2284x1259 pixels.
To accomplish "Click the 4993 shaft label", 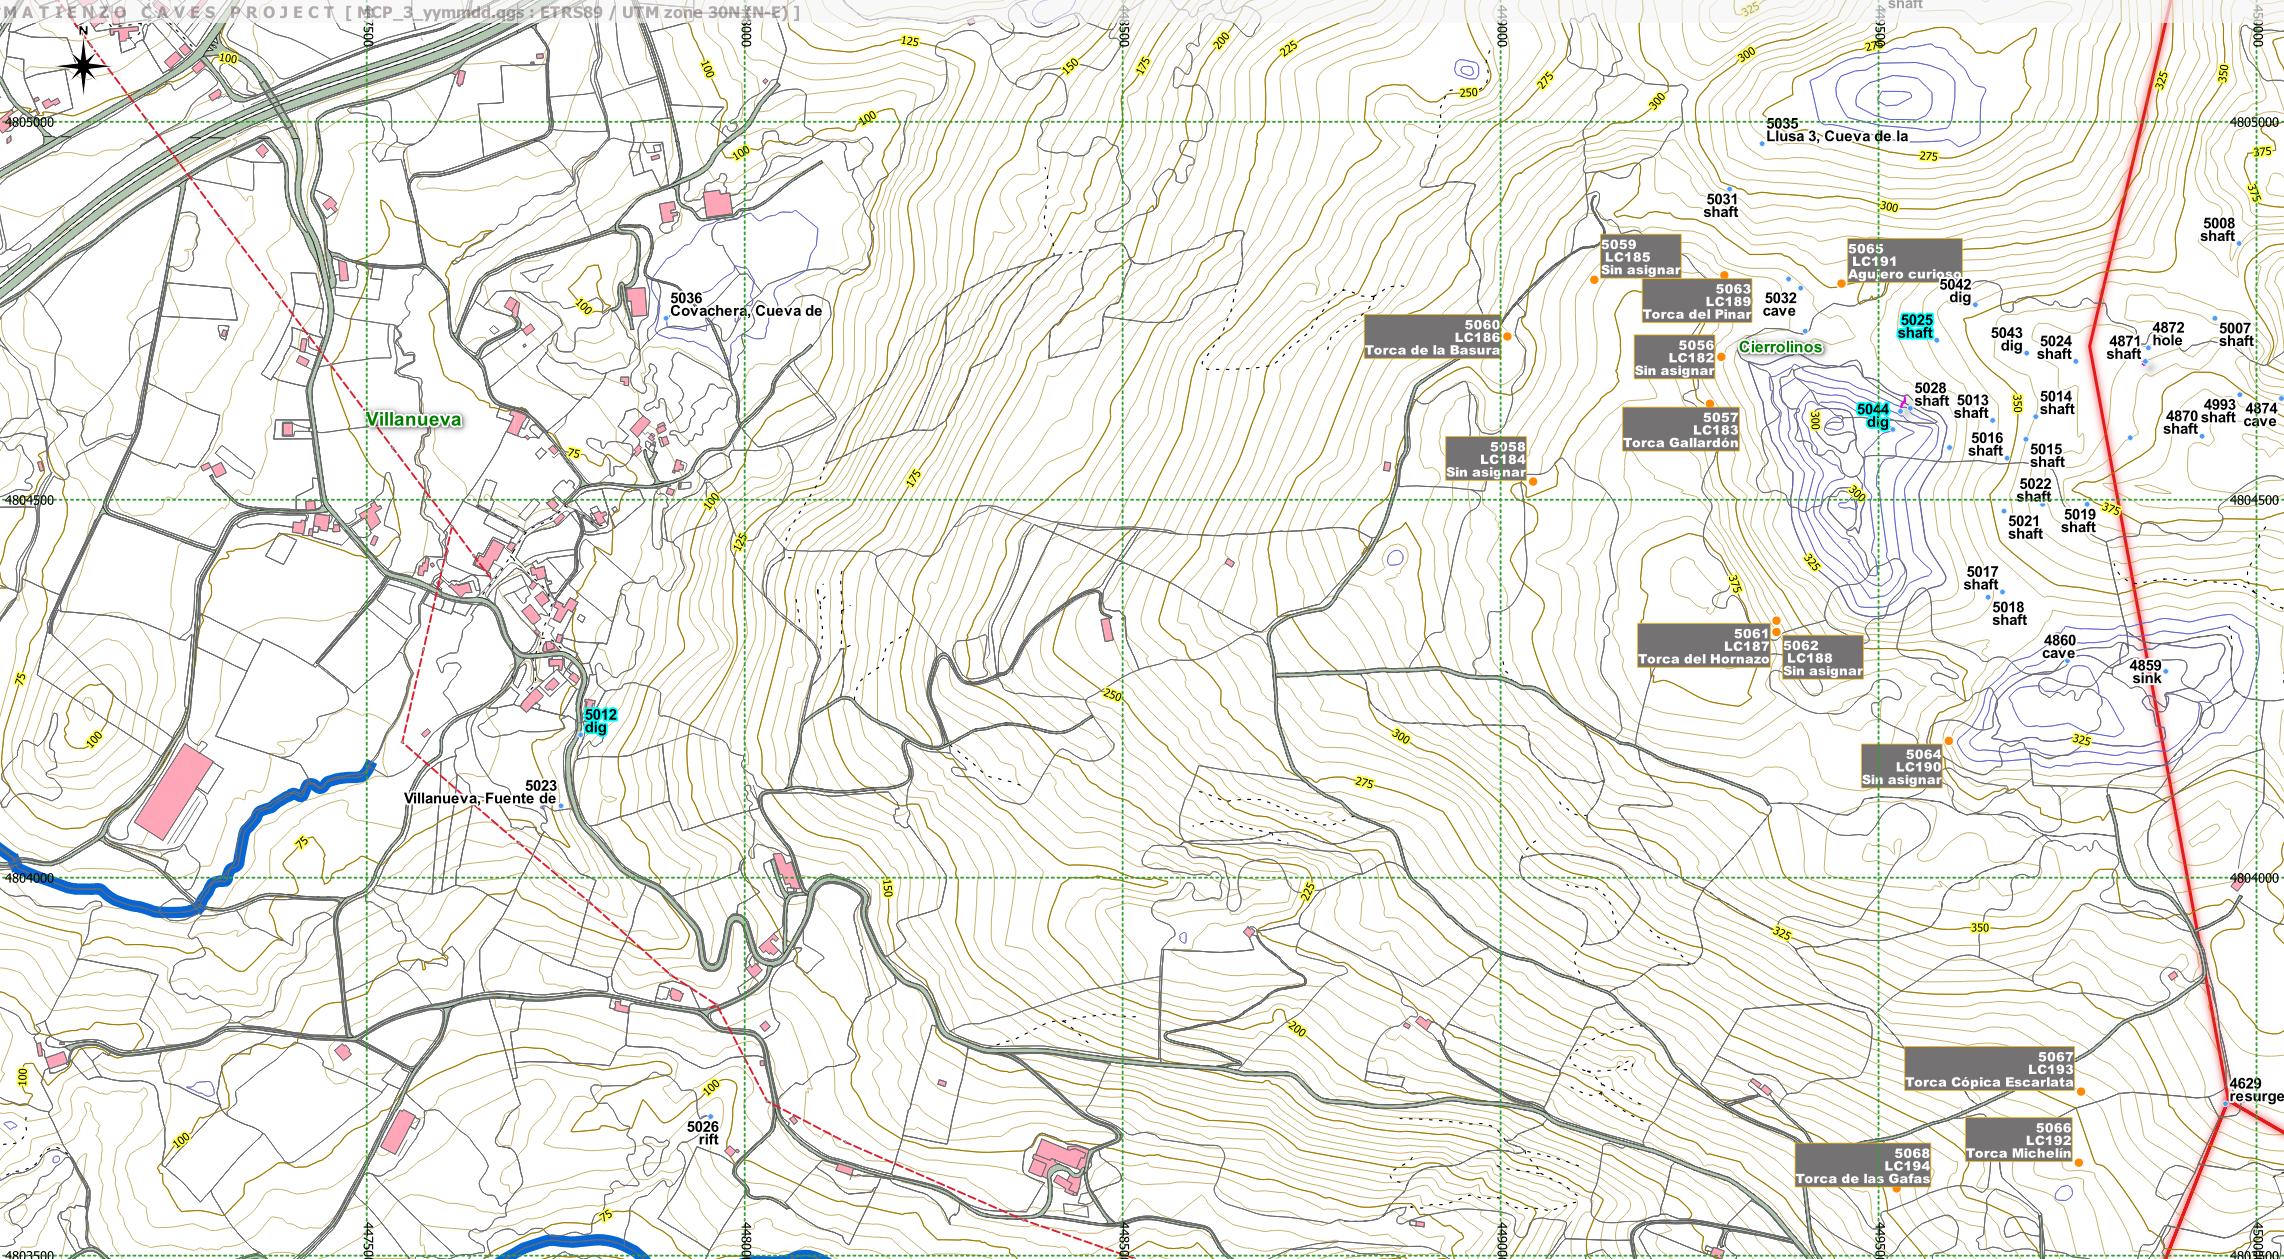I will [x=2219, y=411].
